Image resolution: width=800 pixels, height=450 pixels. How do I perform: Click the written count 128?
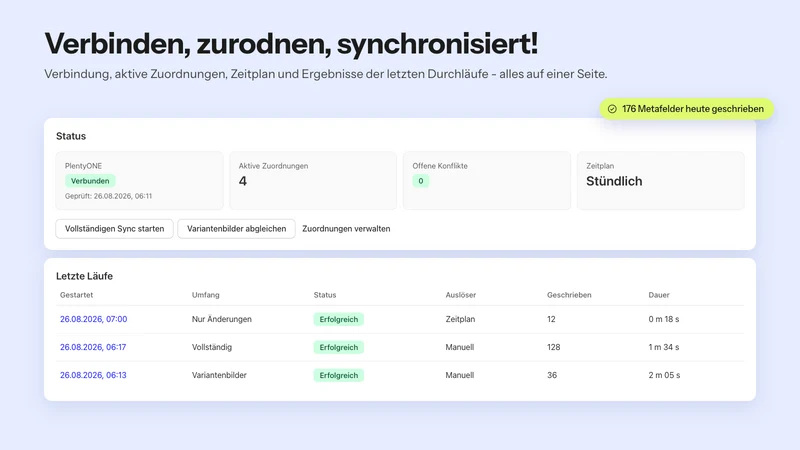(x=554, y=347)
